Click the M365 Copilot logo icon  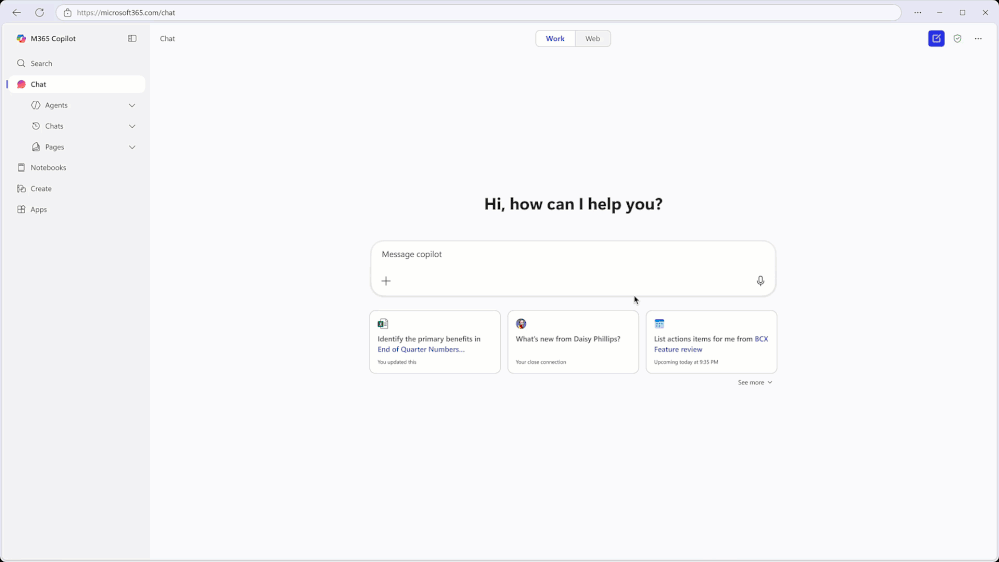21,38
